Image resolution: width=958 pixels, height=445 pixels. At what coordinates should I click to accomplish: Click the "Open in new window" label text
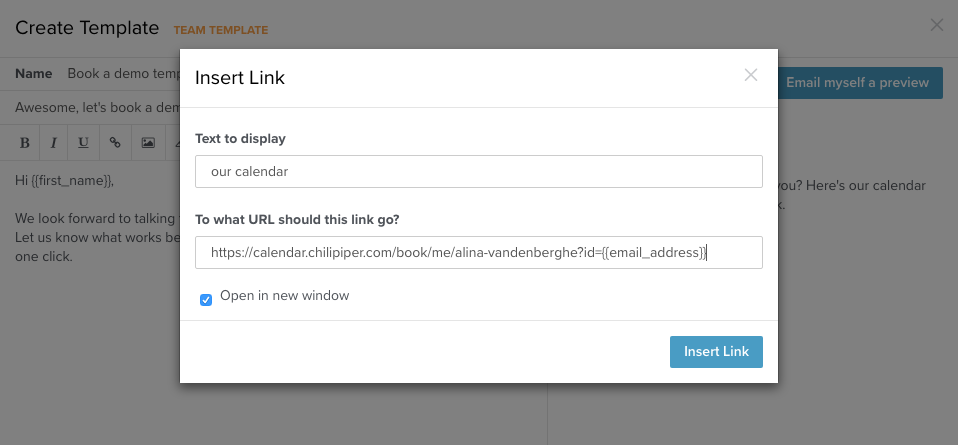coord(285,296)
